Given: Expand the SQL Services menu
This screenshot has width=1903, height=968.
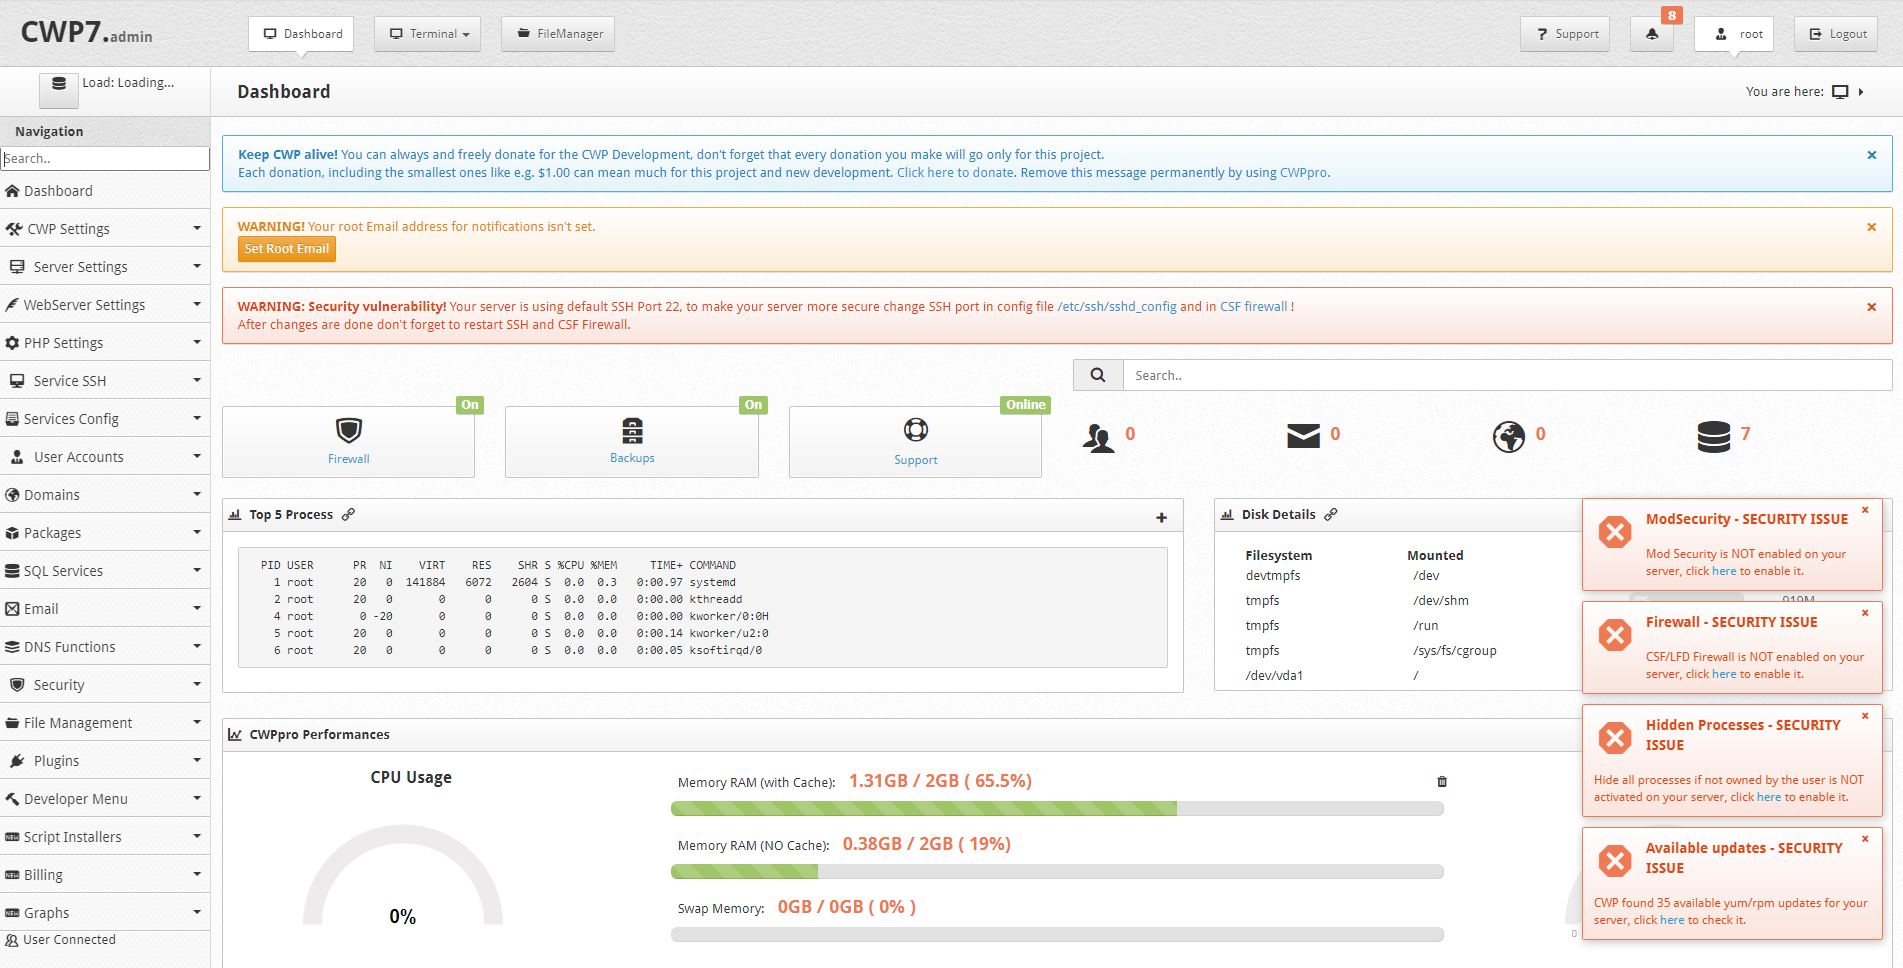Looking at the screenshot, I should (105, 571).
